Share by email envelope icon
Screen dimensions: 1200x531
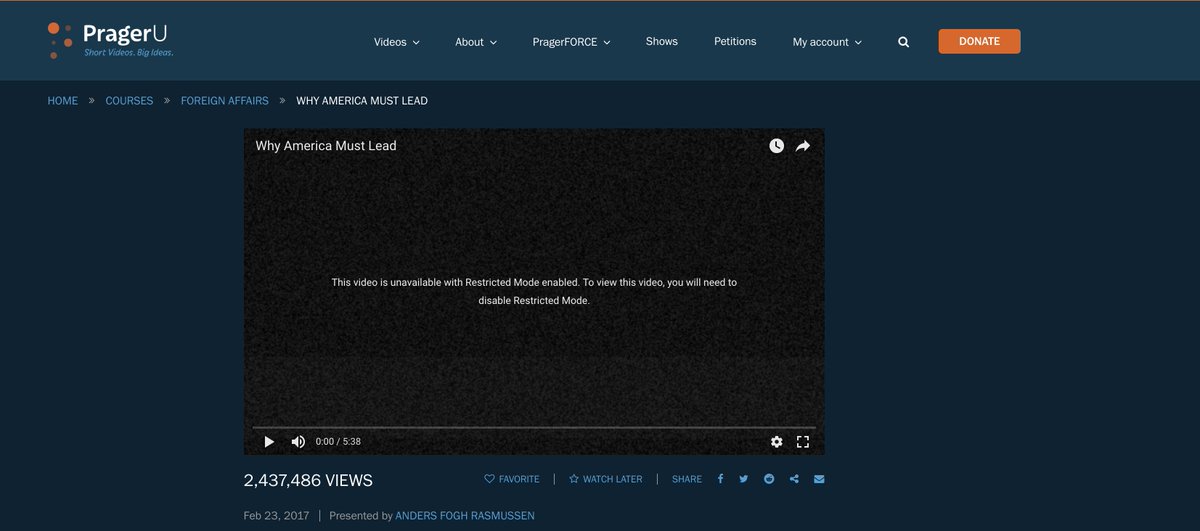click(x=819, y=479)
